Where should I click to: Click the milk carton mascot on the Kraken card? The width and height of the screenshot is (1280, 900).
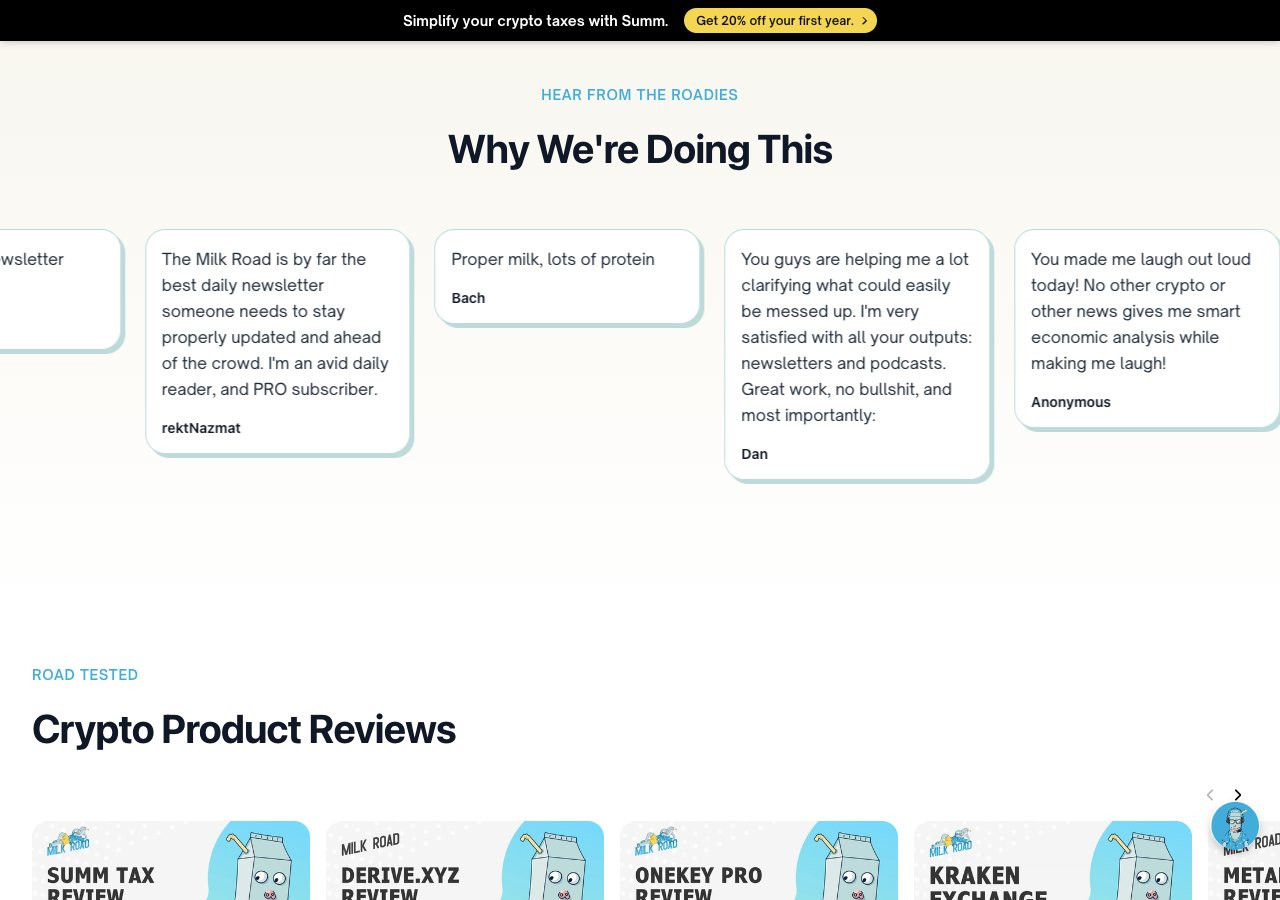coord(1140,865)
